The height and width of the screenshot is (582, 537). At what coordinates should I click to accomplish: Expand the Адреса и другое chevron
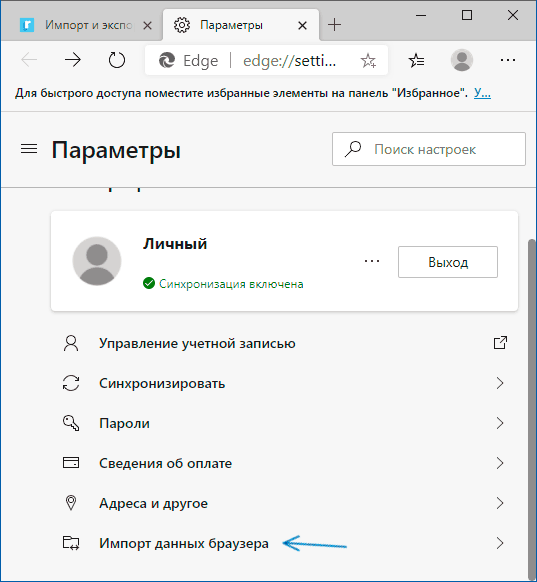click(500, 503)
